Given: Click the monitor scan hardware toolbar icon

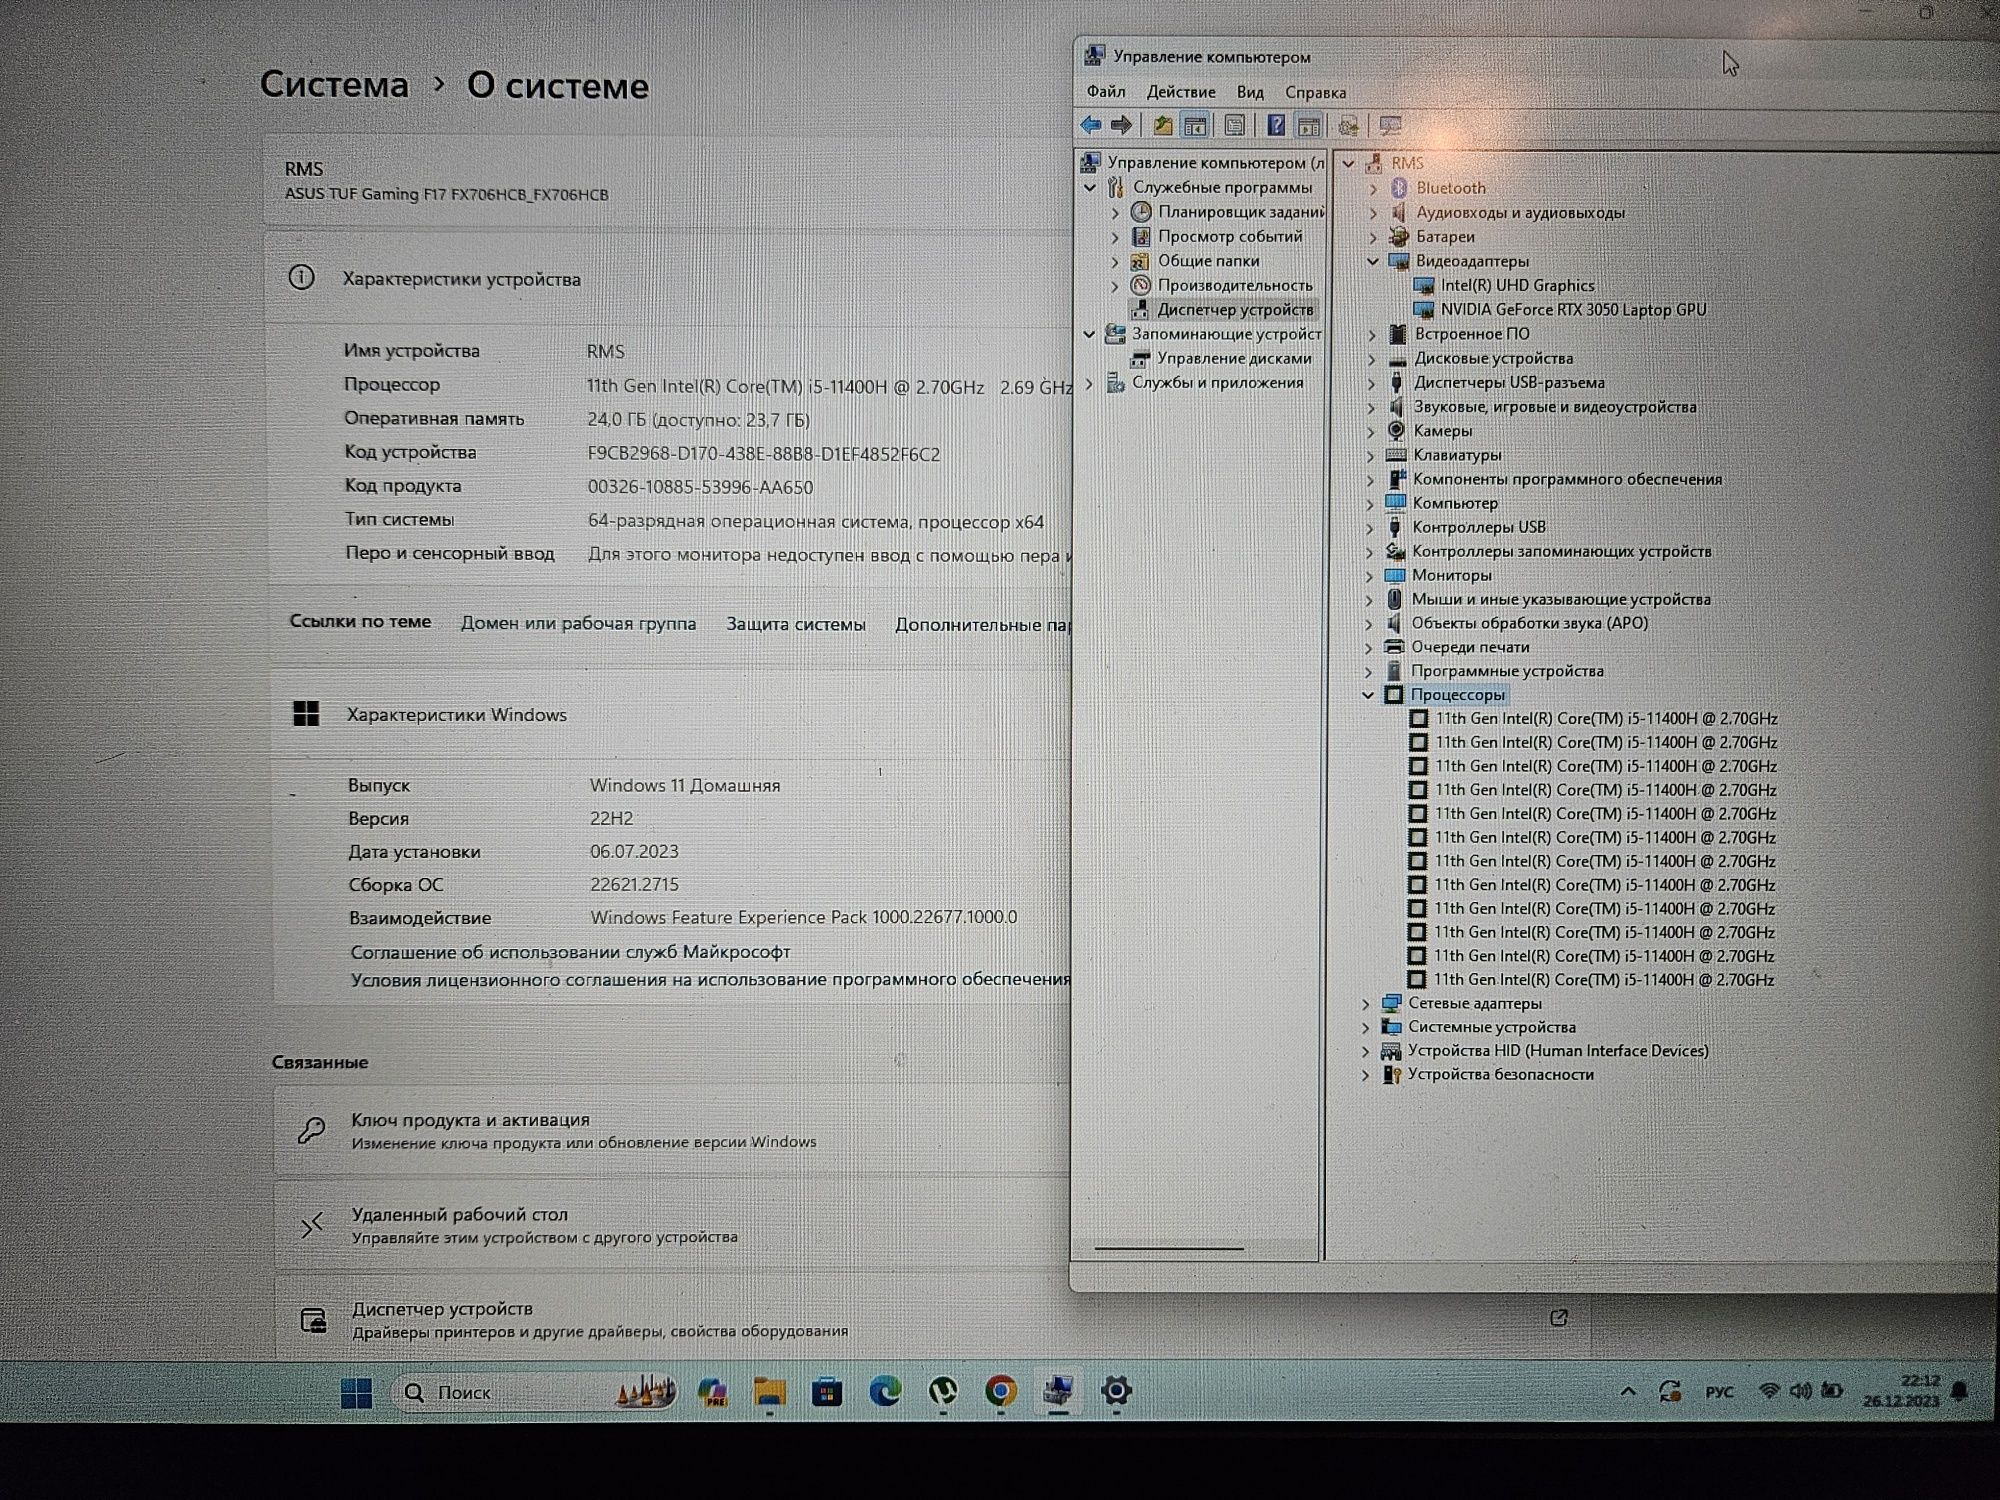Looking at the screenshot, I should pos(1390,125).
